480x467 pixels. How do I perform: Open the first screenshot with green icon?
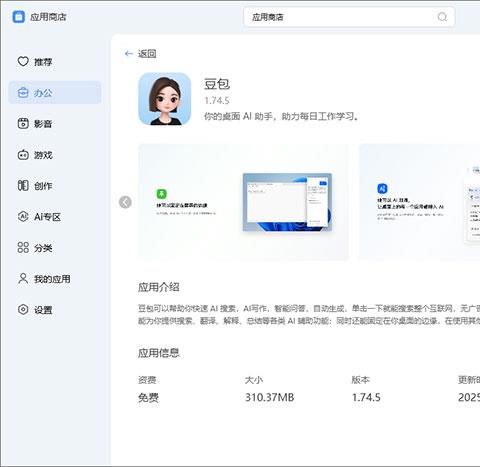pos(243,202)
